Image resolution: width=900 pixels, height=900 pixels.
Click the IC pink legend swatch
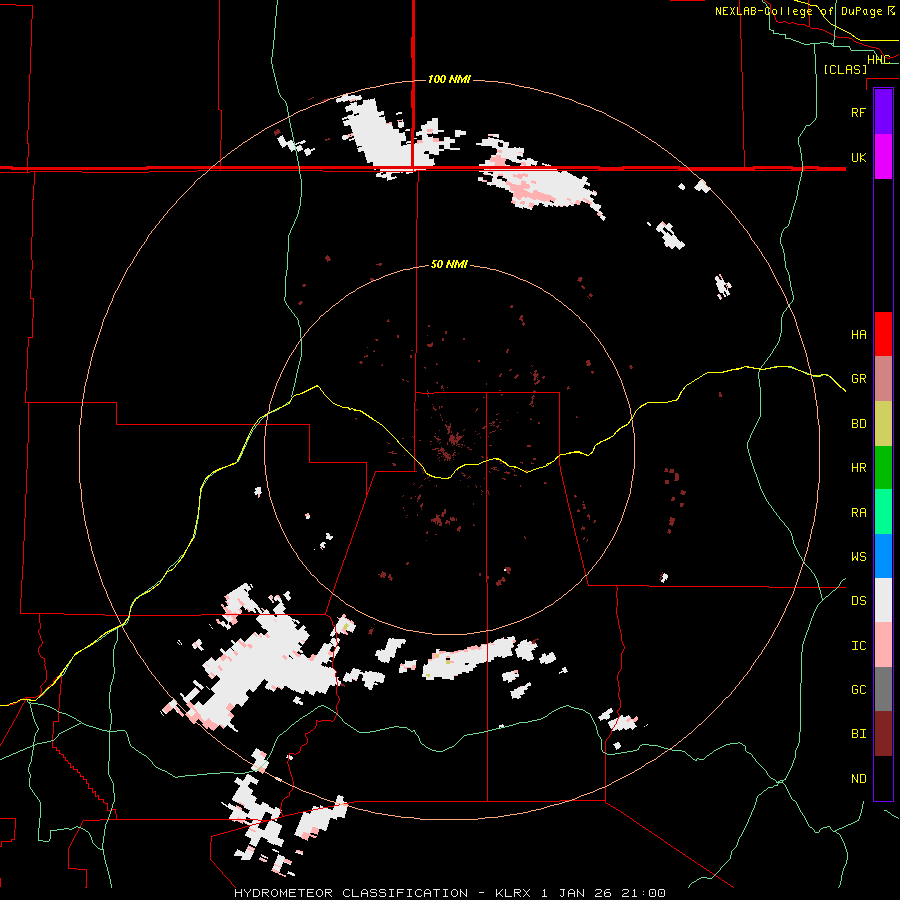pyautogui.click(x=883, y=645)
